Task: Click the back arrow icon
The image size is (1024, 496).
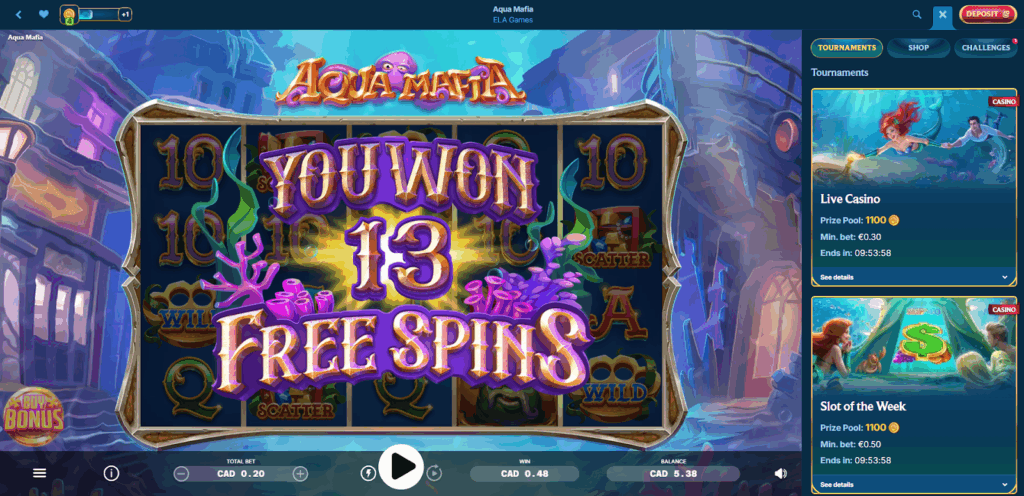Action: 18,14
